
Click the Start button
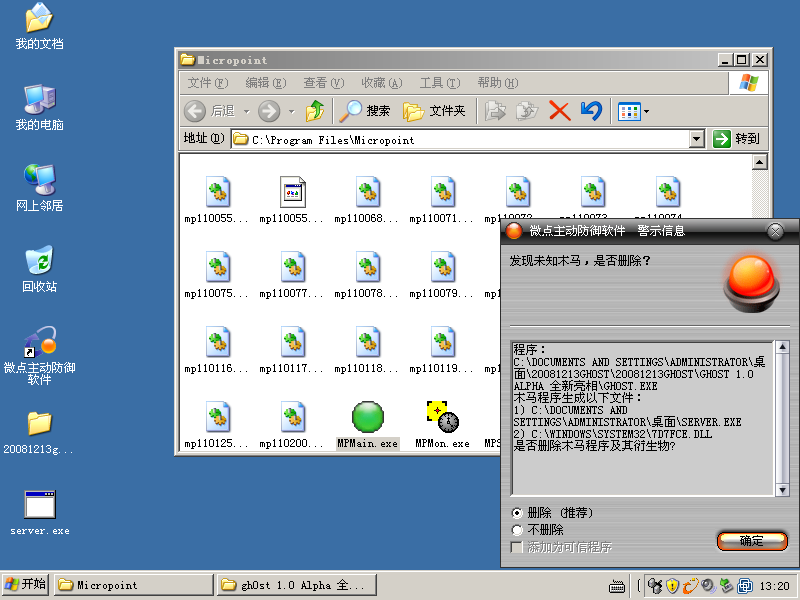pos(25,585)
